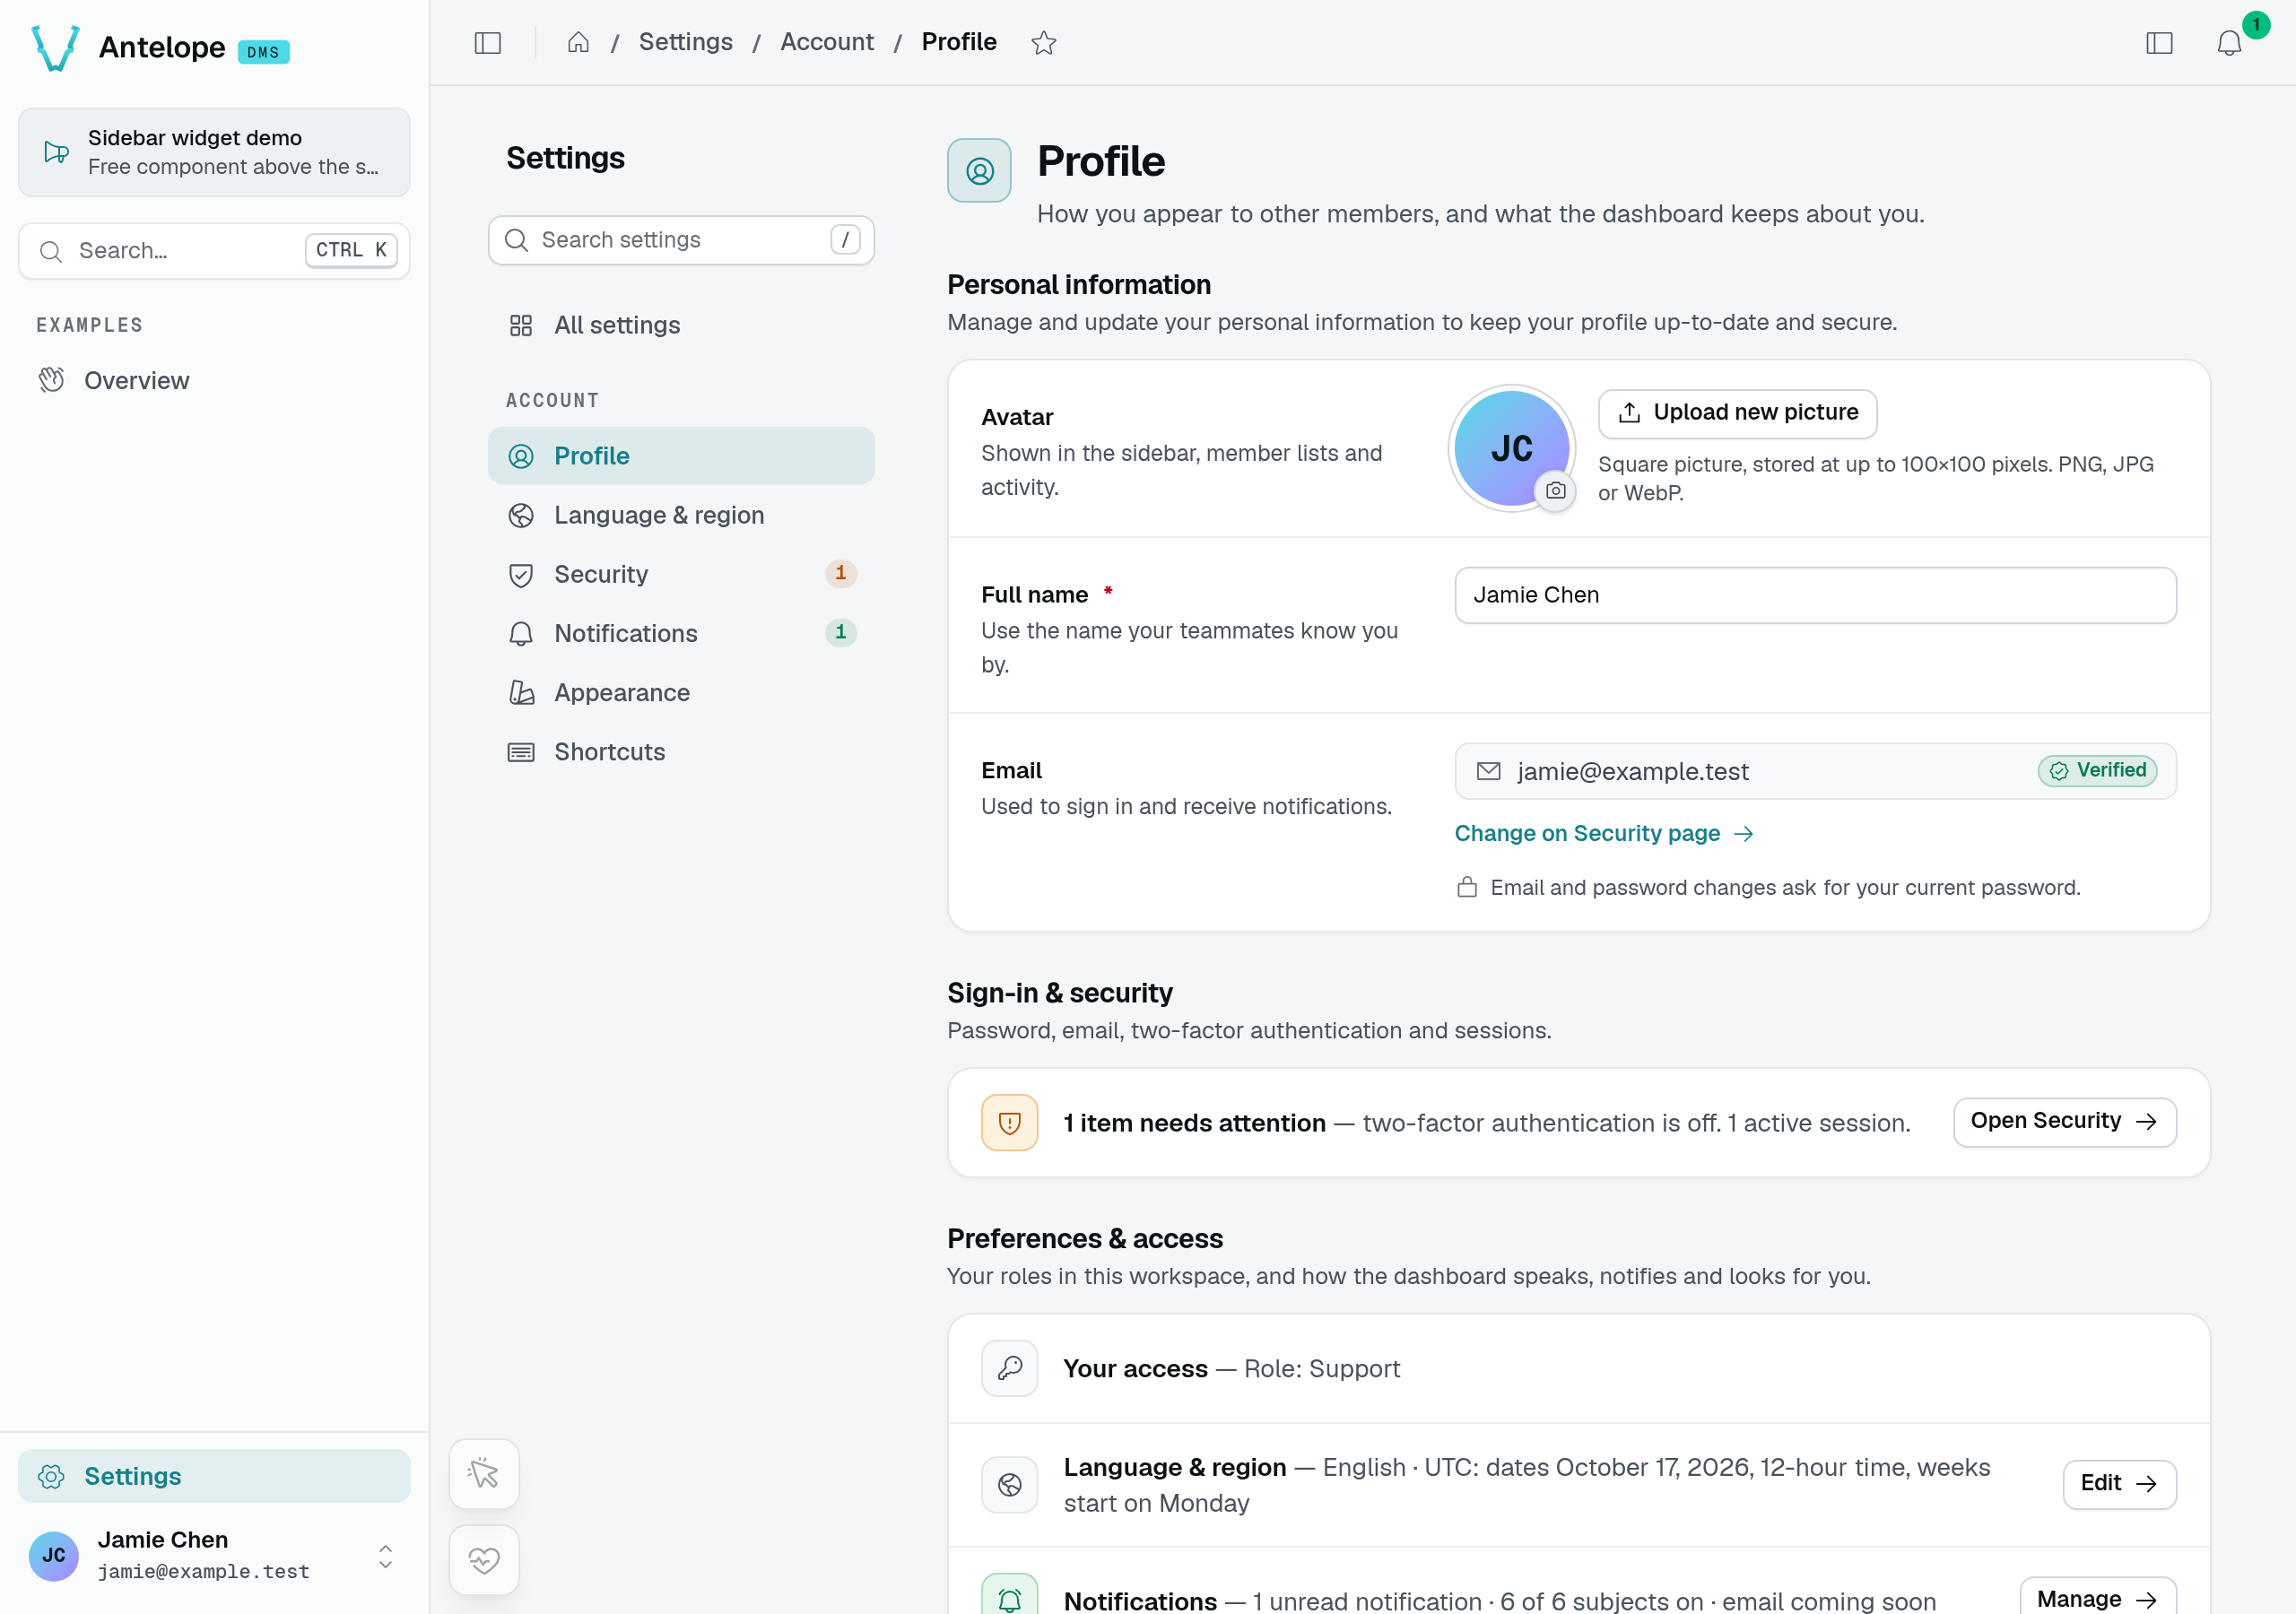The image size is (2296, 1614).
Task: Star this page as favorite
Action: tap(1044, 42)
